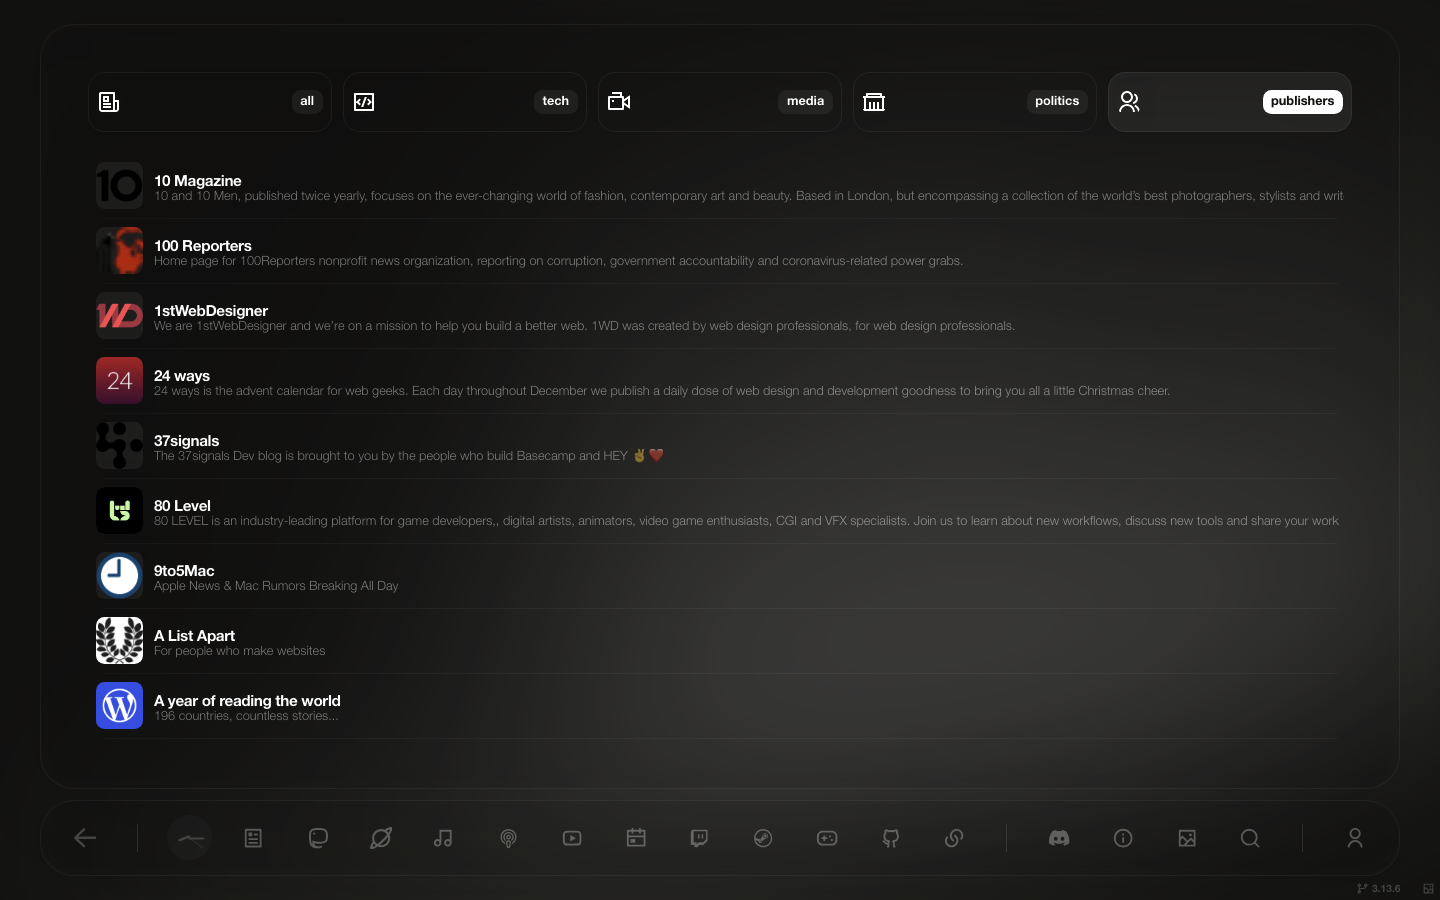Click the 1stWebDesigner mission description text
Screen dimensions: 1440x900
pos(584,326)
